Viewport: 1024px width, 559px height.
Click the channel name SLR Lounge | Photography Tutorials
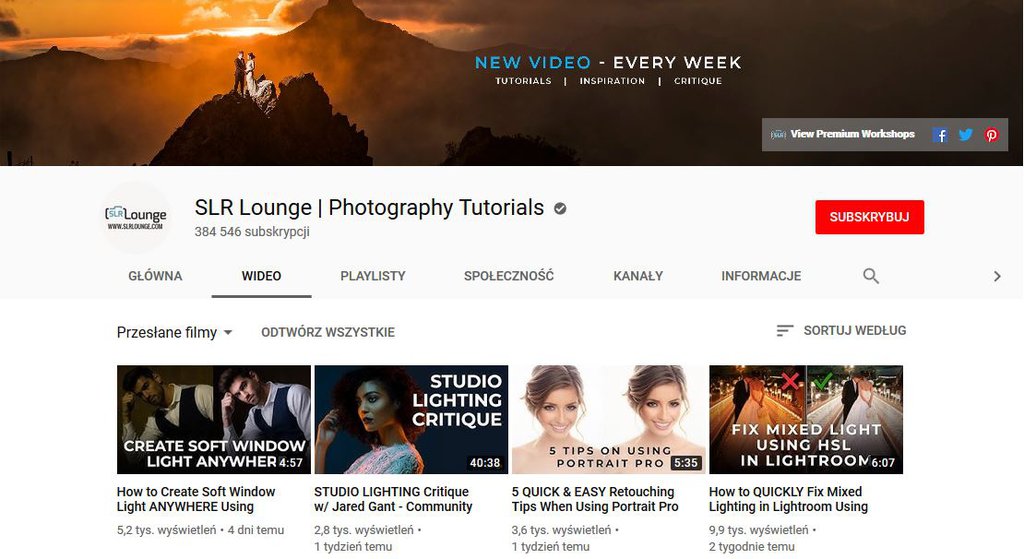(x=369, y=208)
